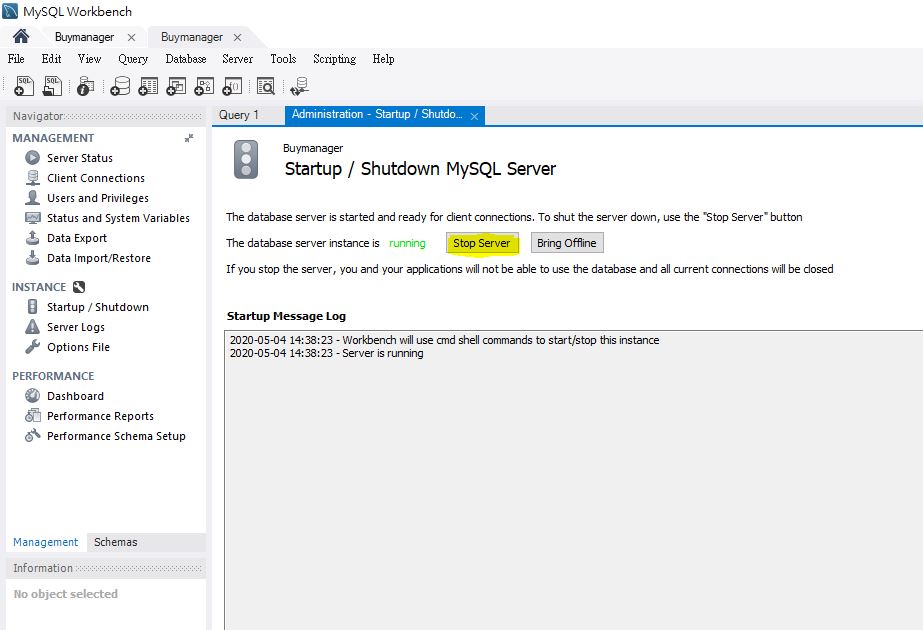This screenshot has height=630, width=923.
Task: Click the create new function toolbar icon
Action: [x=232, y=87]
